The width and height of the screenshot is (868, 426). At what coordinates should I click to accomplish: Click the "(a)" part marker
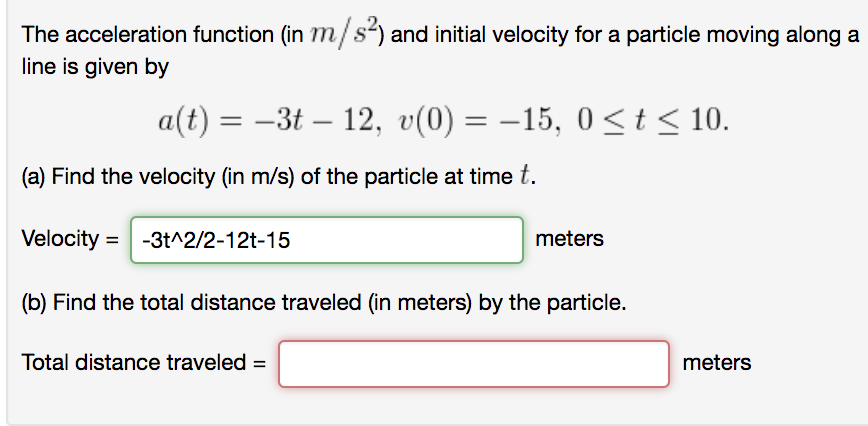pyautogui.click(x=33, y=180)
